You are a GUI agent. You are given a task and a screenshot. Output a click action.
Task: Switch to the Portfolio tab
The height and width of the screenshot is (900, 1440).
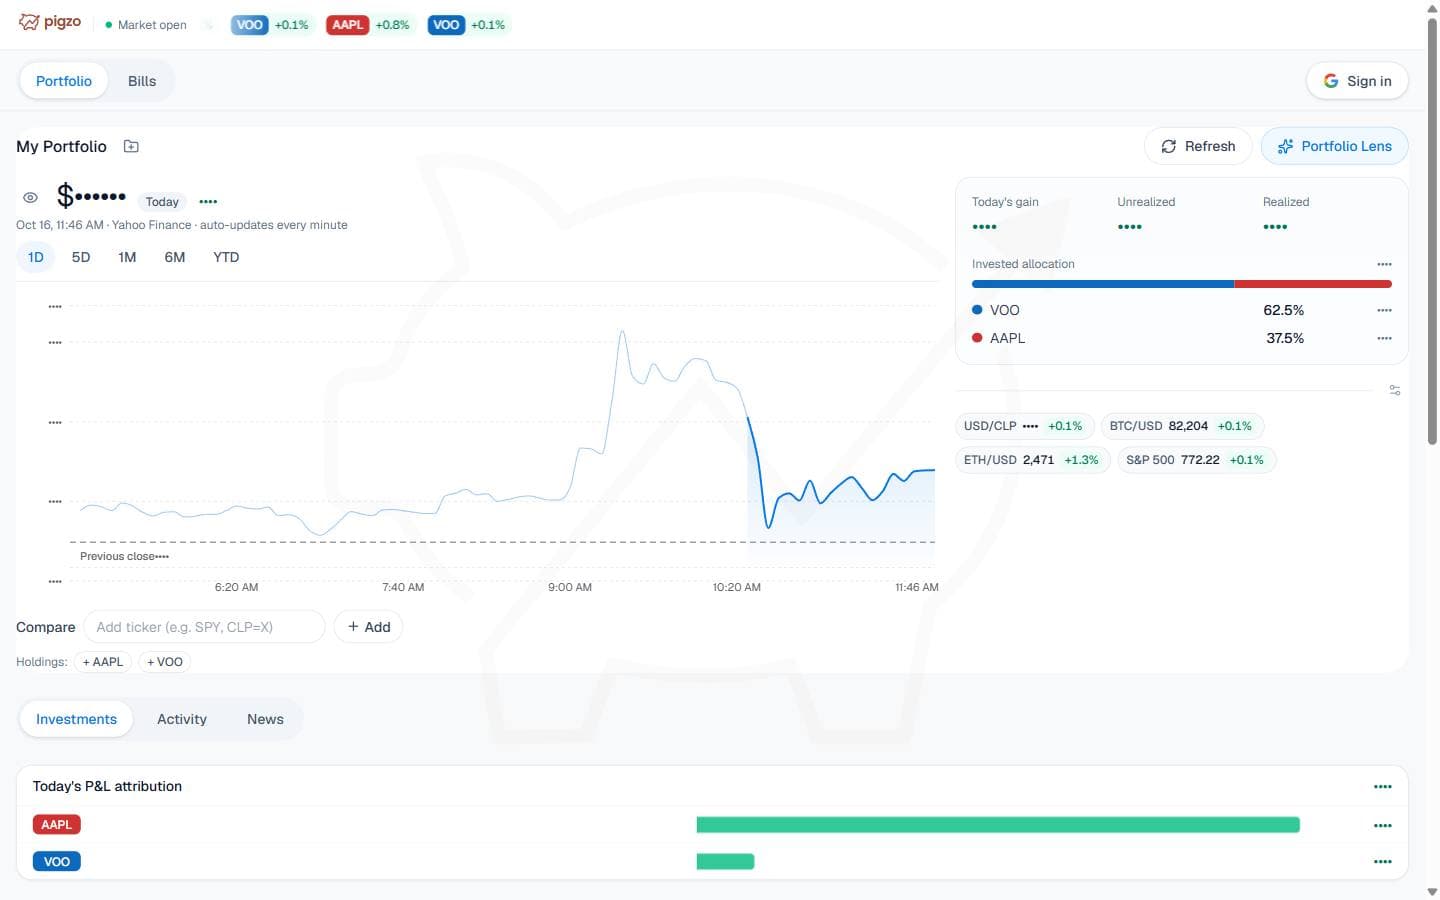[64, 81]
